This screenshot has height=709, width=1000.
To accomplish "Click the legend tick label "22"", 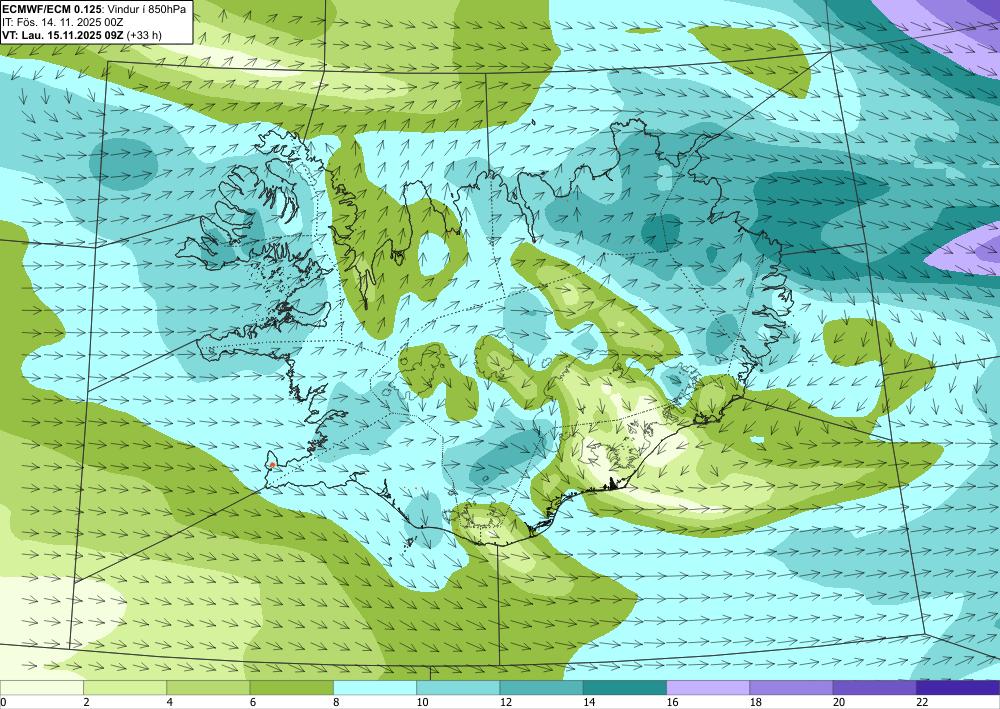I will click(x=922, y=703).
